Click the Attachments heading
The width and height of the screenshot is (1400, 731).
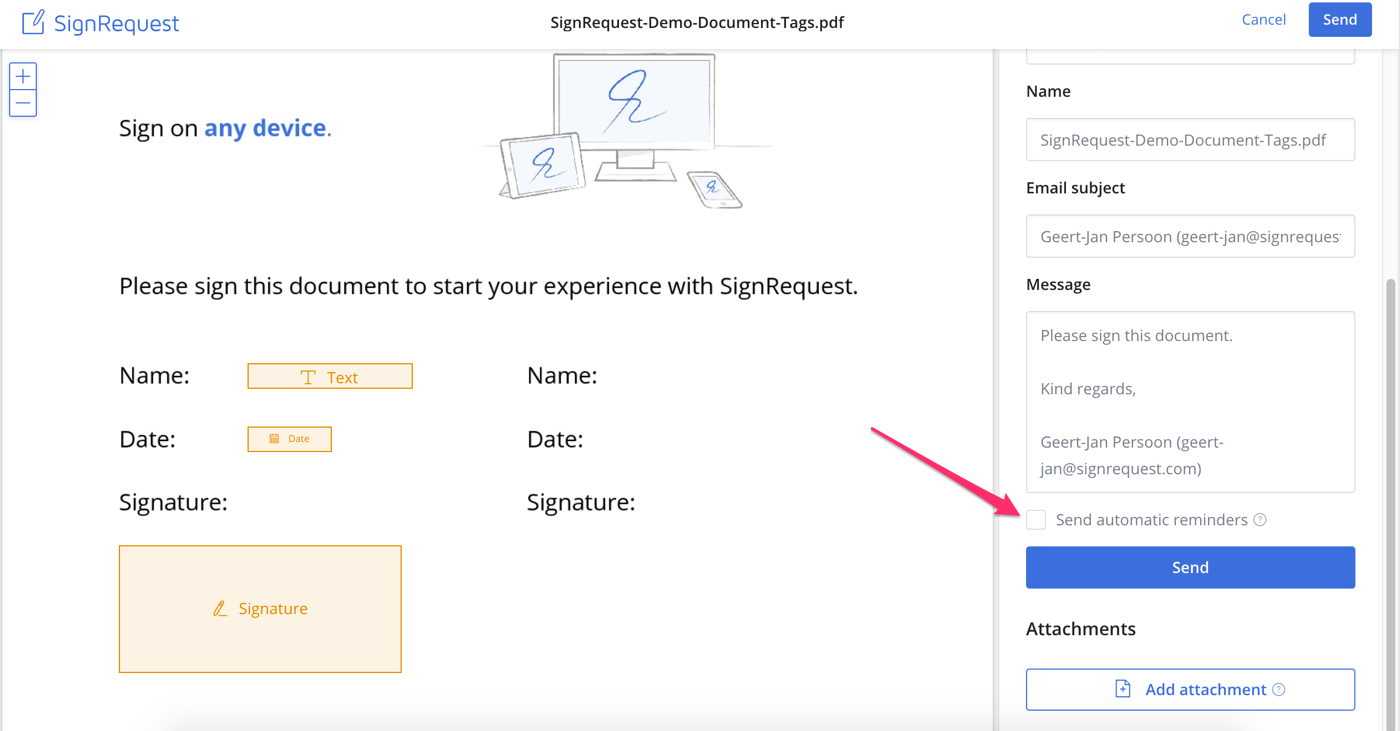(1081, 629)
